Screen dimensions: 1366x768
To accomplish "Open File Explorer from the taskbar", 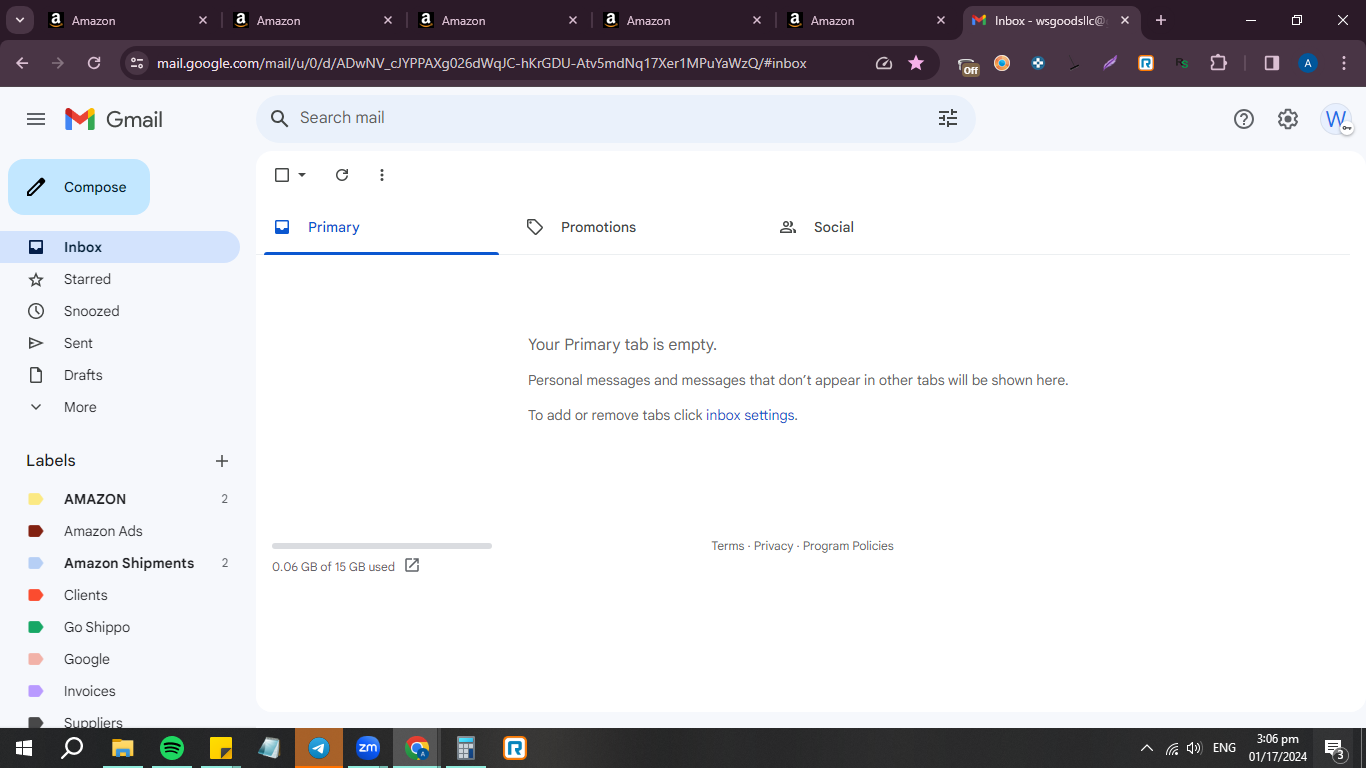I will [x=122, y=748].
